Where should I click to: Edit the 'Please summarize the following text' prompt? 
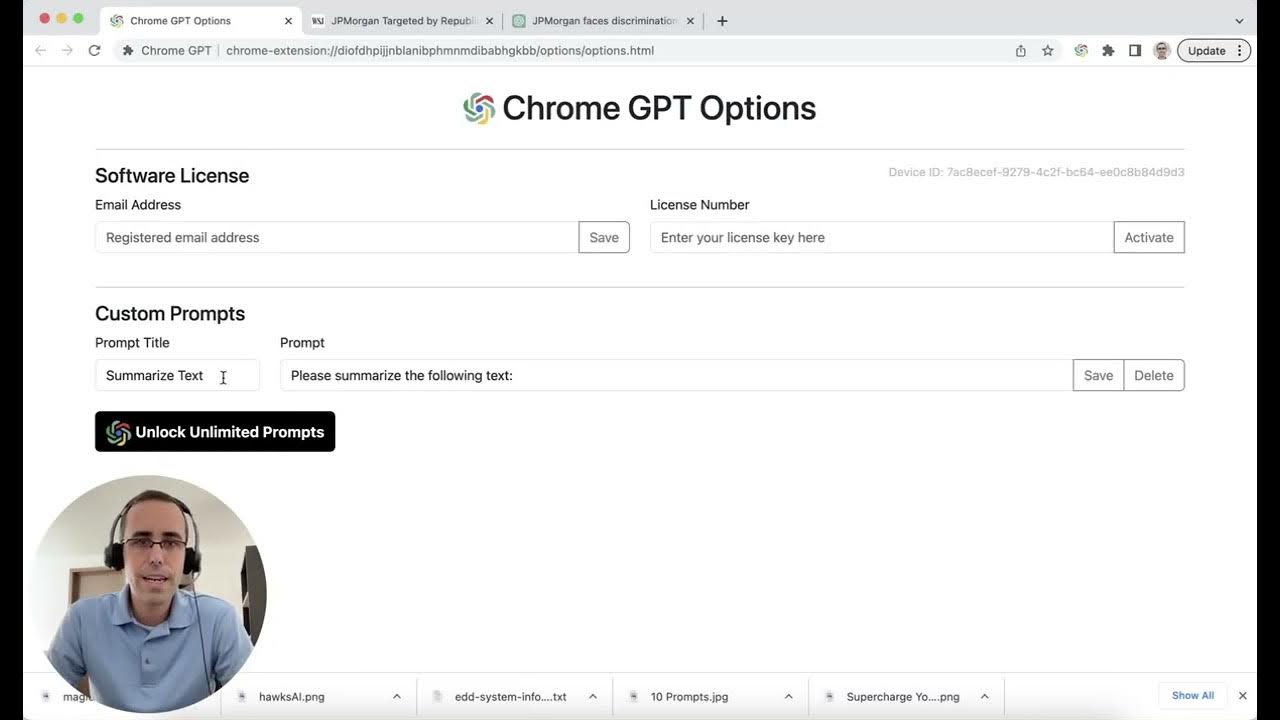click(676, 375)
